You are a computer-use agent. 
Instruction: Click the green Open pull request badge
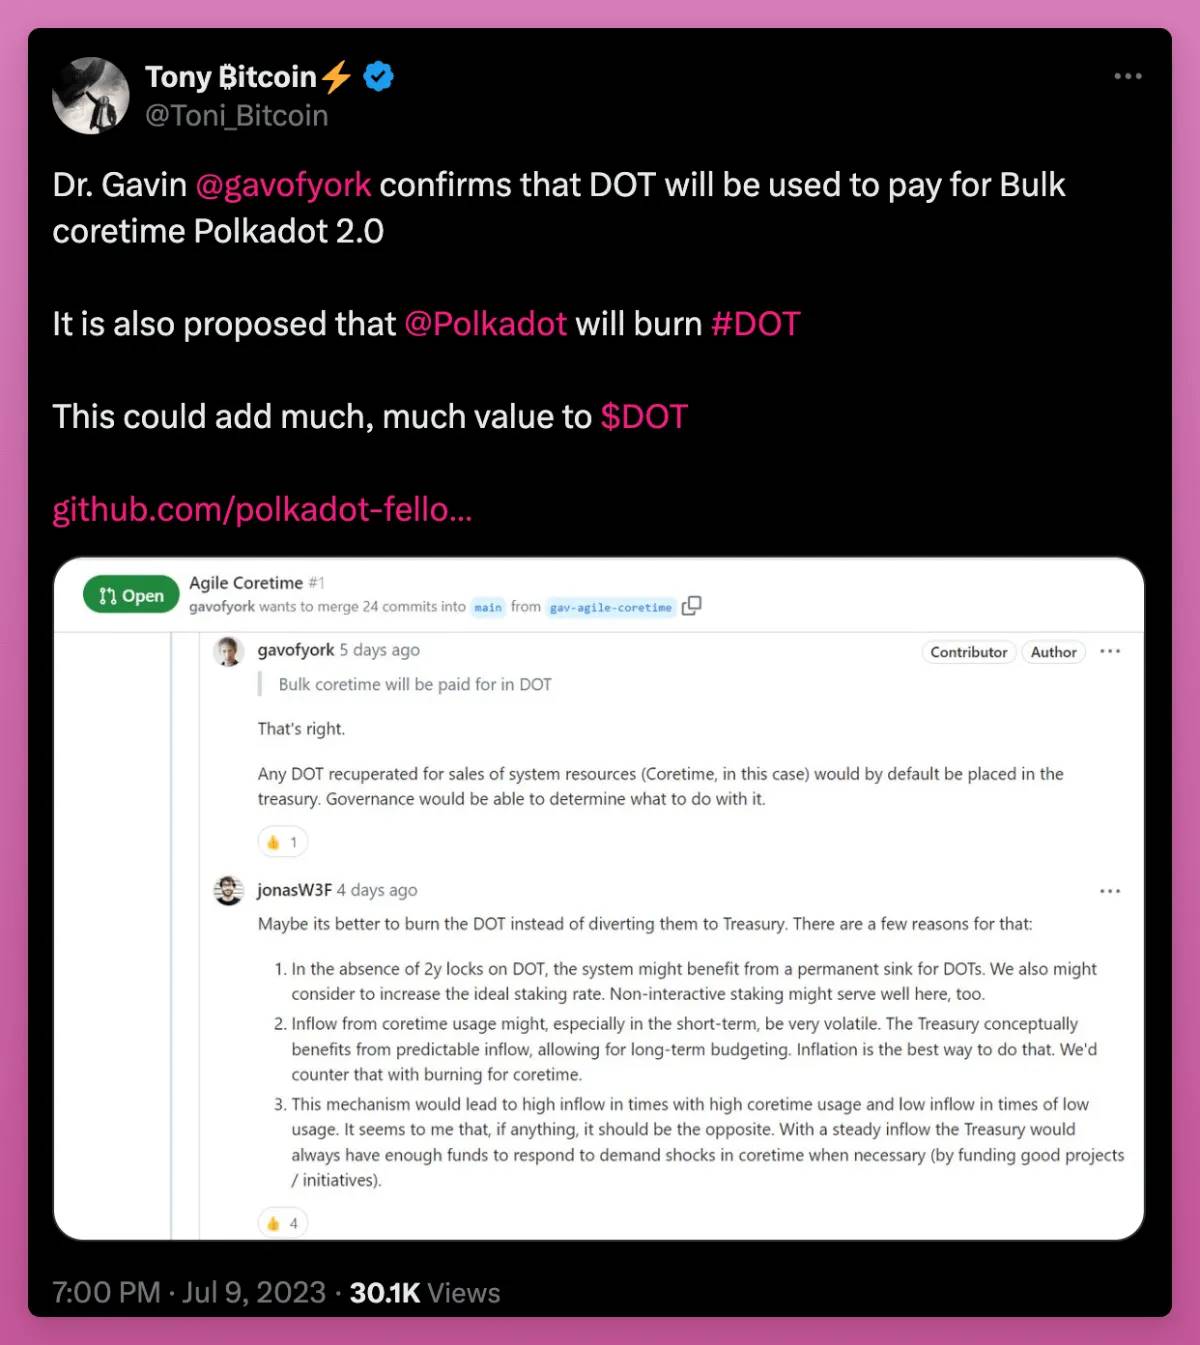point(131,595)
